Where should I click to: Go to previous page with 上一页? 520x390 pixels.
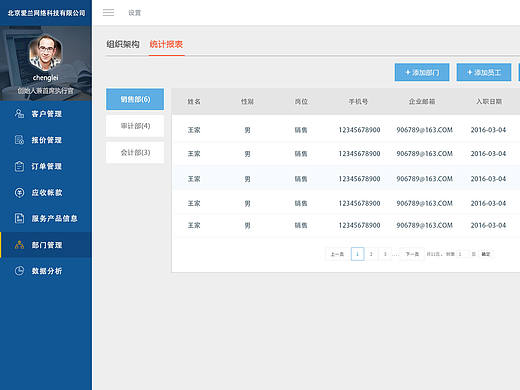337,254
